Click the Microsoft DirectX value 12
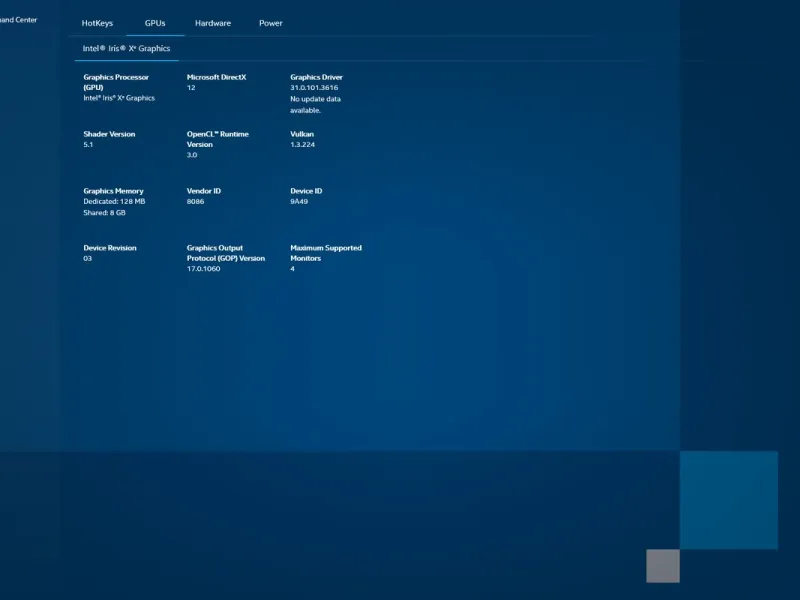 [191, 88]
